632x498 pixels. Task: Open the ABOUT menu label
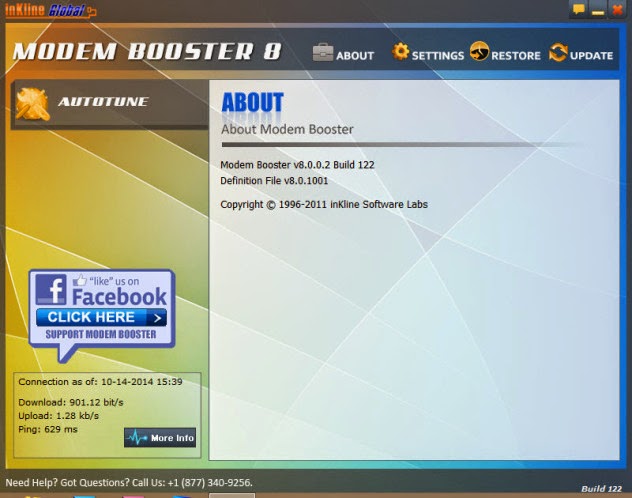(x=355, y=56)
